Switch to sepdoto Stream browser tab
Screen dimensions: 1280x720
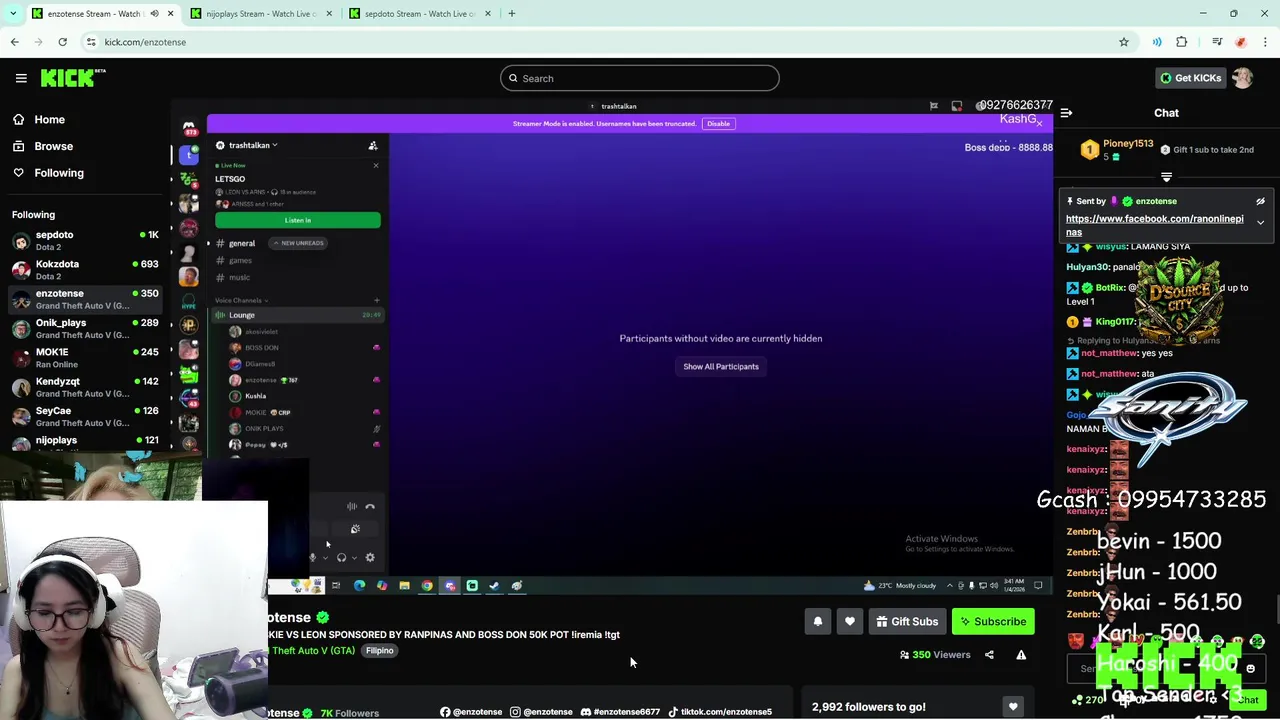pos(420,14)
